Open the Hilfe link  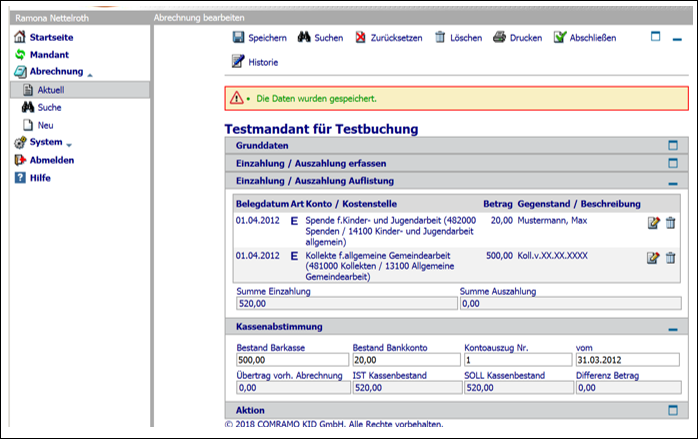[40, 178]
